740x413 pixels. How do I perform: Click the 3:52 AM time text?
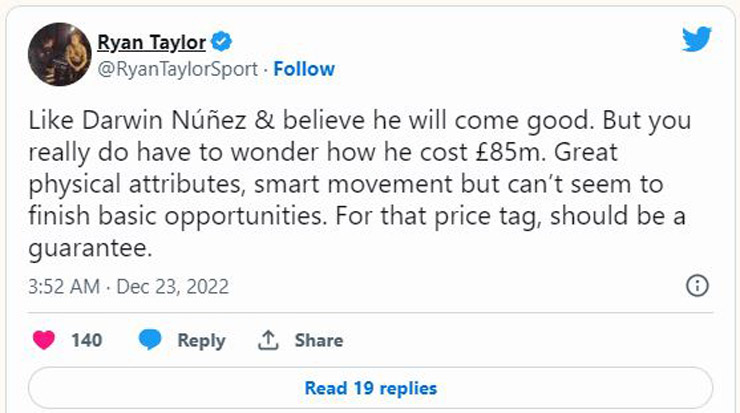coord(64,287)
